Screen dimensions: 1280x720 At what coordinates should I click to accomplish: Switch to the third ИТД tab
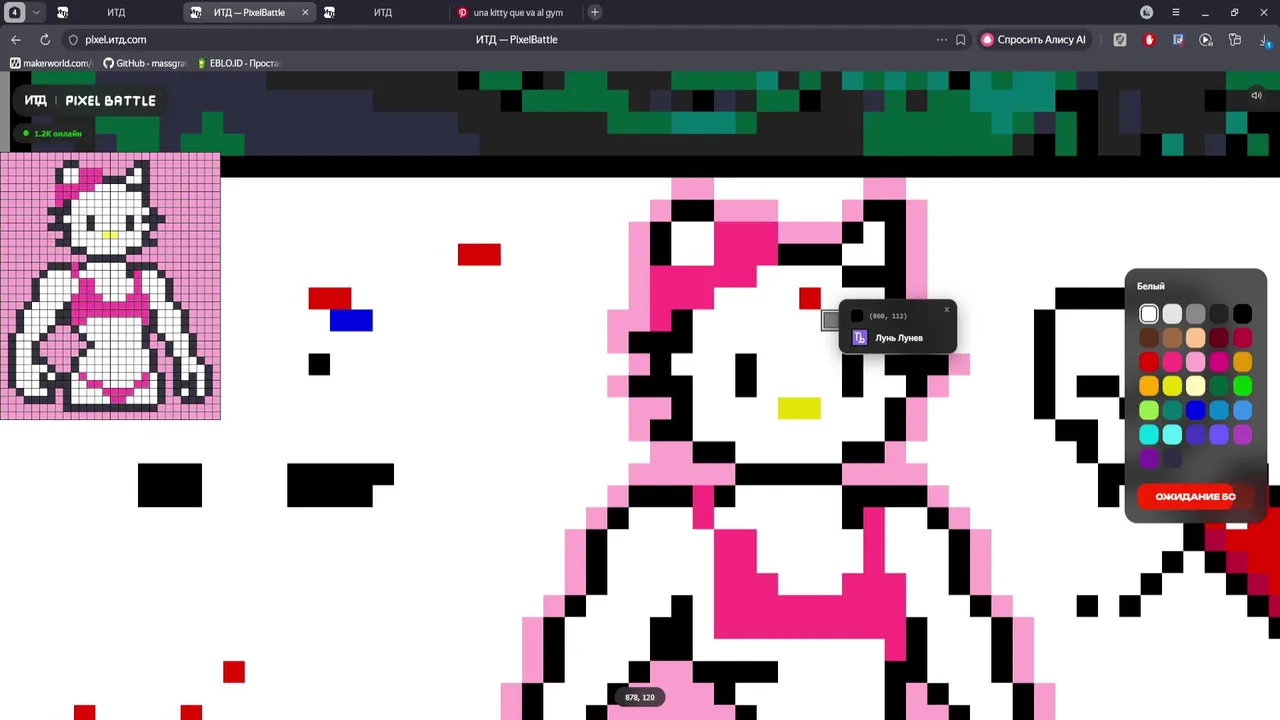click(382, 12)
